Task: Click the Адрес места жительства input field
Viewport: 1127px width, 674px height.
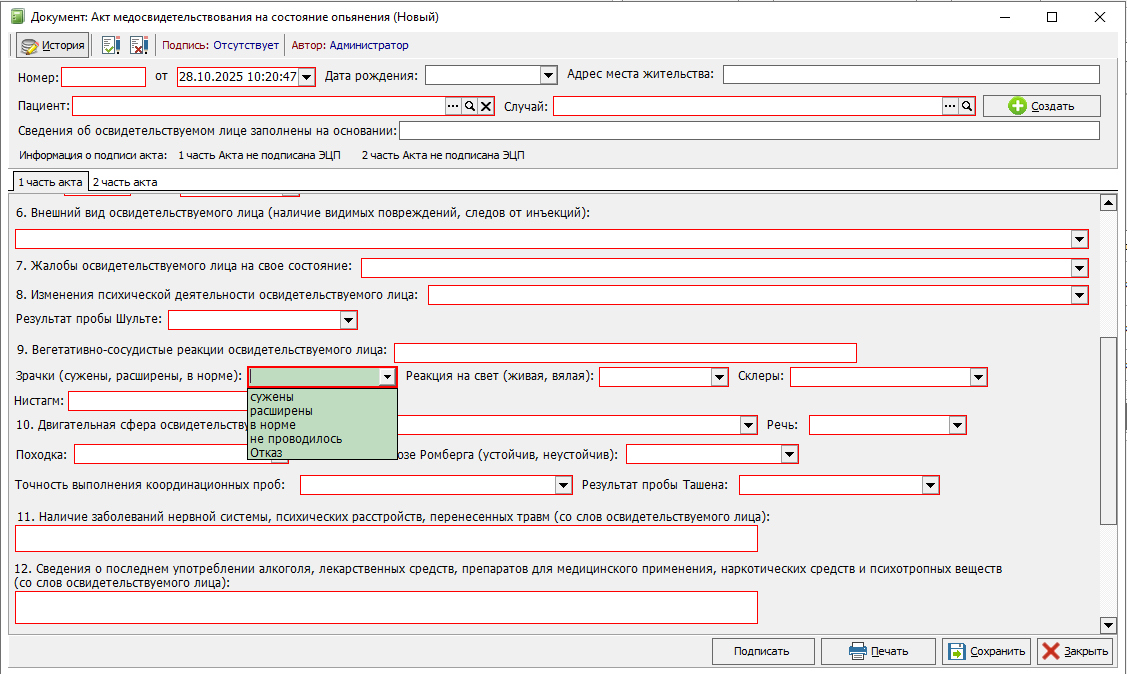Action: pyautogui.click(x=910, y=75)
